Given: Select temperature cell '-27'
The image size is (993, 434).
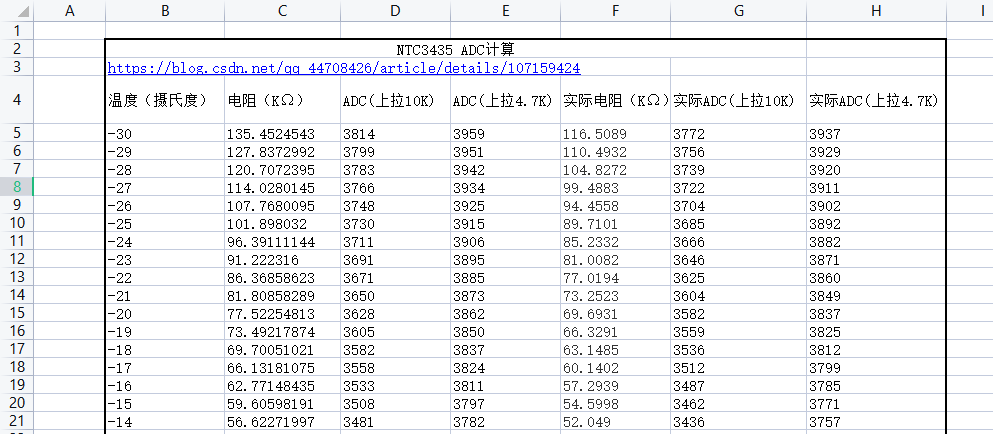Looking at the screenshot, I should click(x=165, y=188).
